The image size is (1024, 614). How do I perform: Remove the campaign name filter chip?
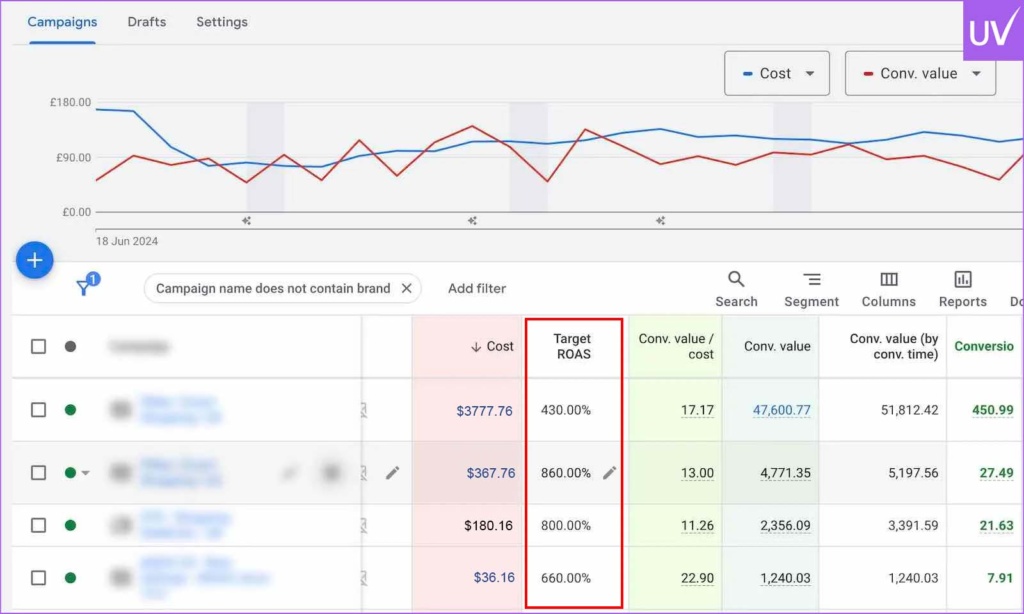pyautogui.click(x=406, y=288)
